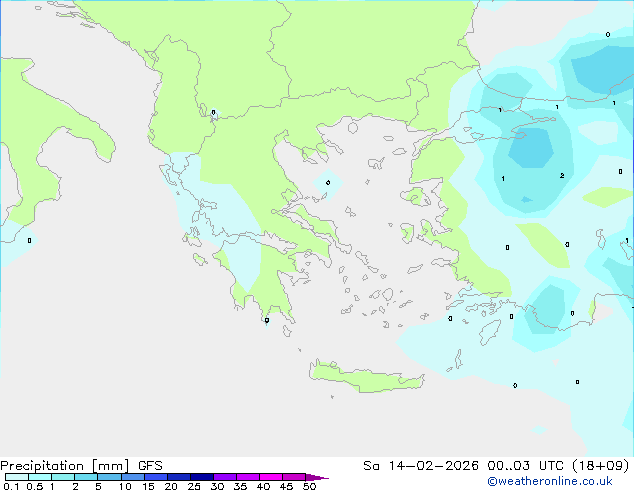Viewport: 634px width, 490px height.
Task: Click the '30' legend scale label
Action: 217,486
